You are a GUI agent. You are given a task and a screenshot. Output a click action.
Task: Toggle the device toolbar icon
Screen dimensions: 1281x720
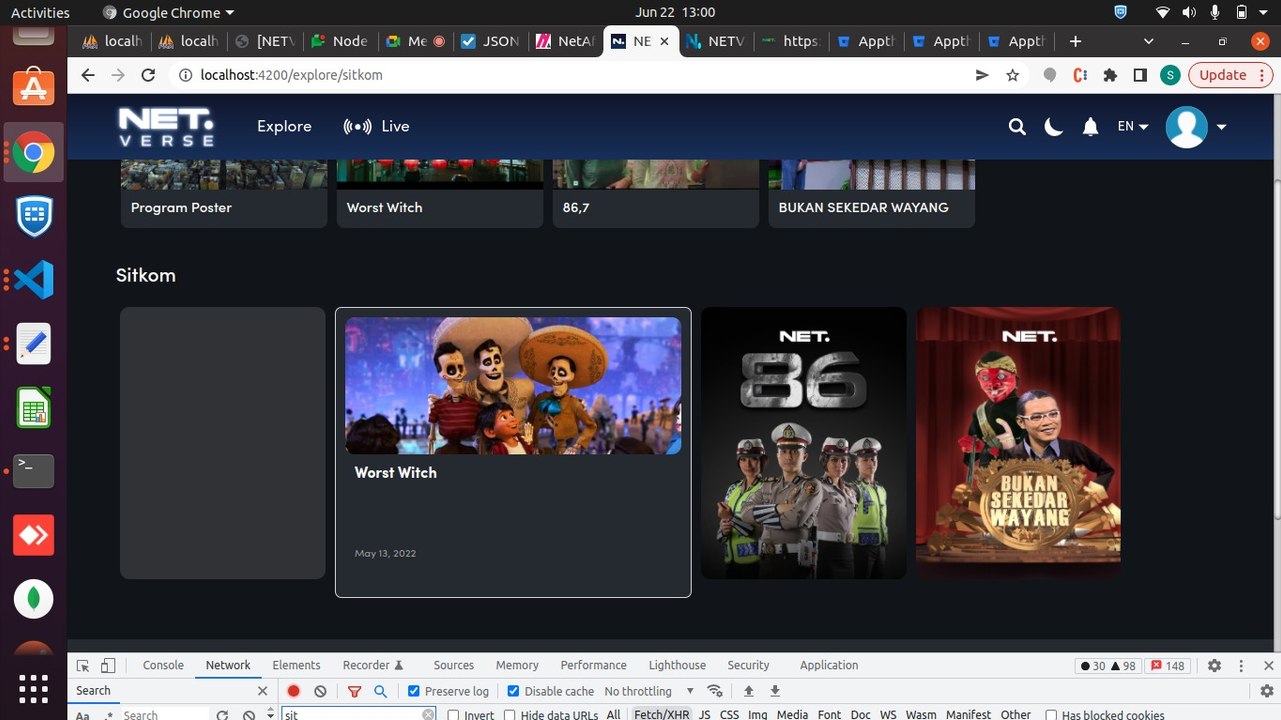(x=108, y=665)
